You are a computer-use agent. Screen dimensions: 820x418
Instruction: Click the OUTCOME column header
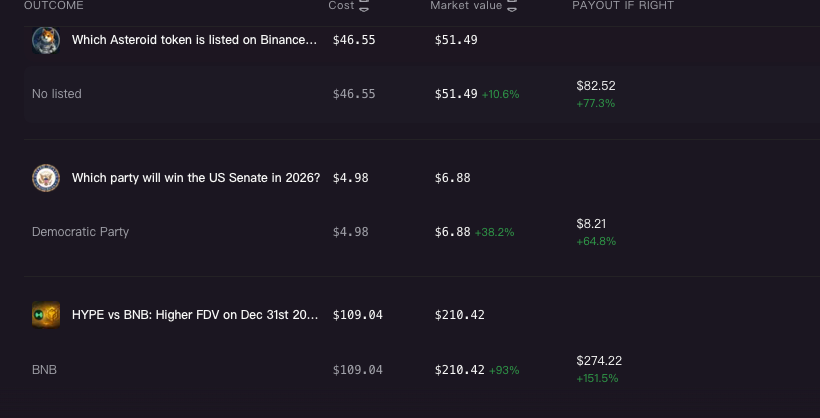click(x=53, y=6)
